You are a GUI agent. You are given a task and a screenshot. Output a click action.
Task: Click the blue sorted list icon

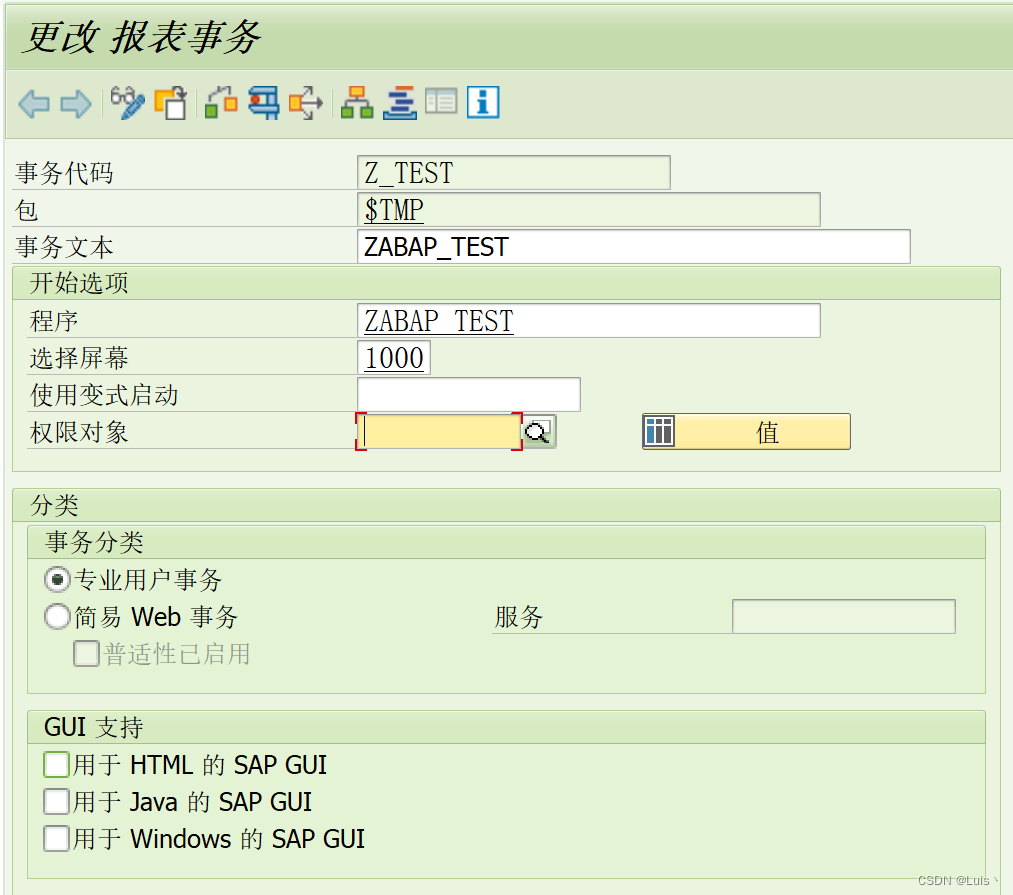pyautogui.click(x=400, y=101)
